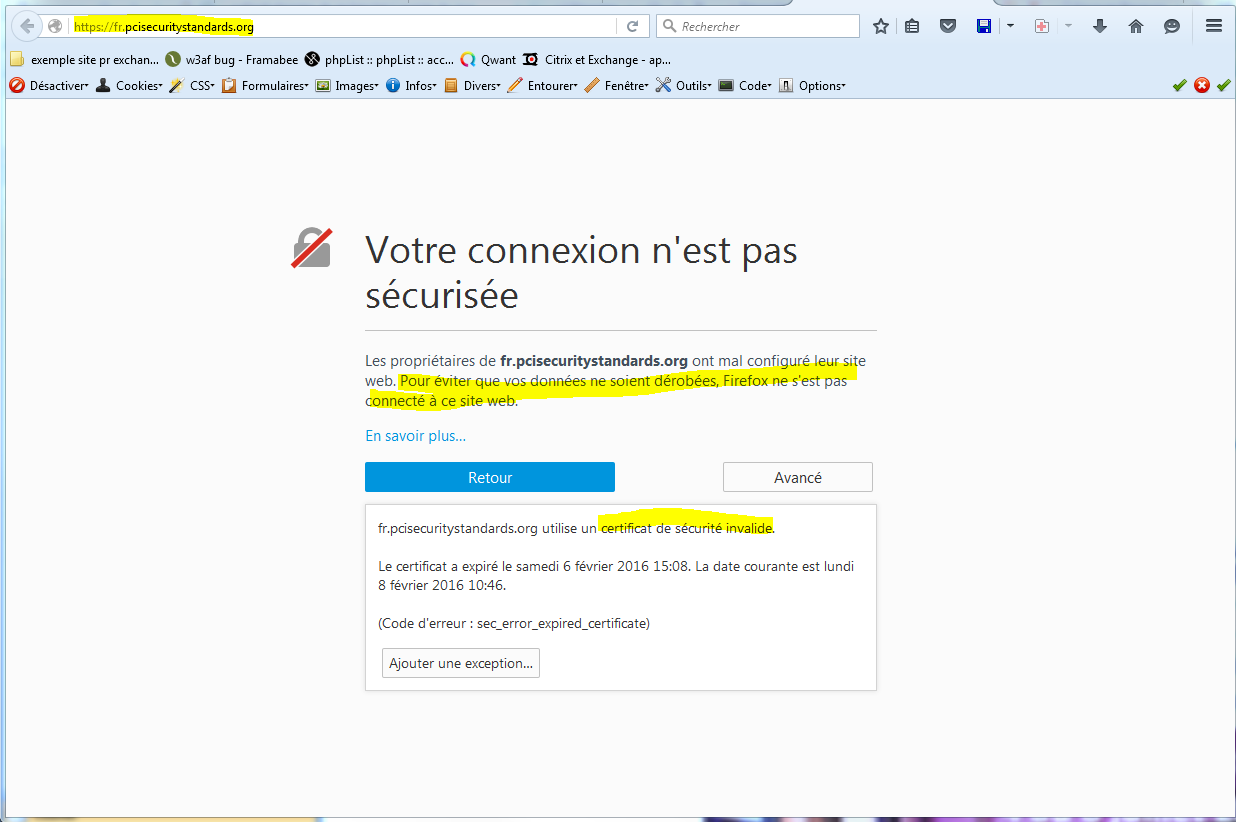Viewport: 1236px width, 822px height.
Task: Click the browser back arrow button
Action: coord(28,26)
